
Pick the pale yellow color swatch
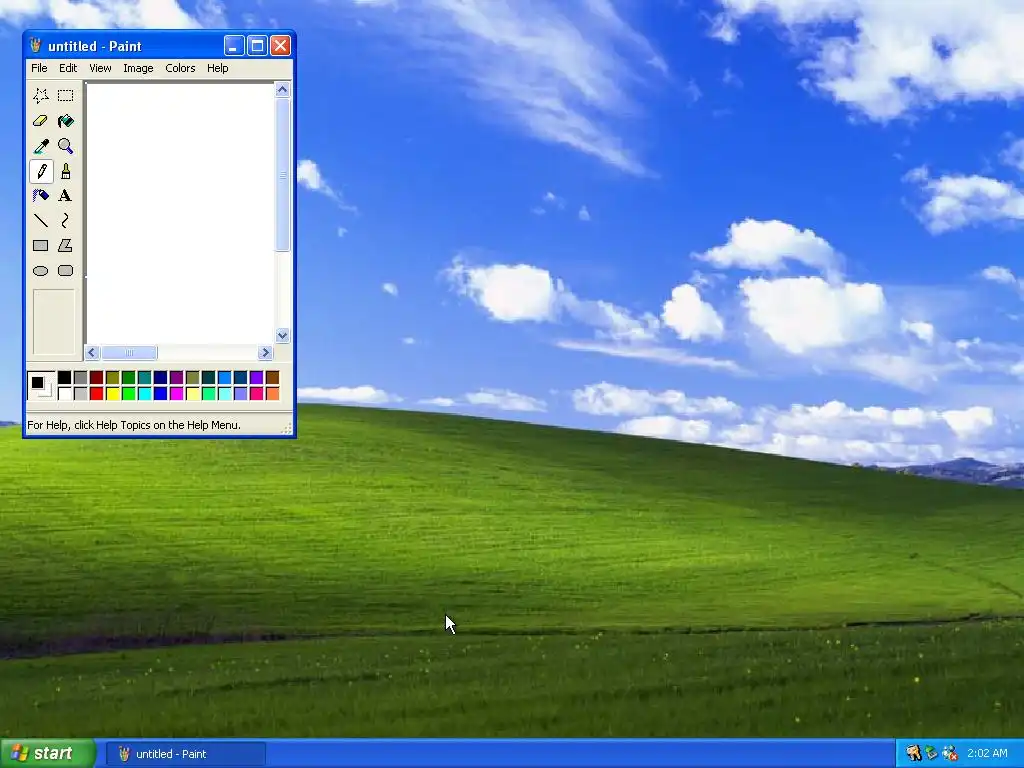(192, 393)
